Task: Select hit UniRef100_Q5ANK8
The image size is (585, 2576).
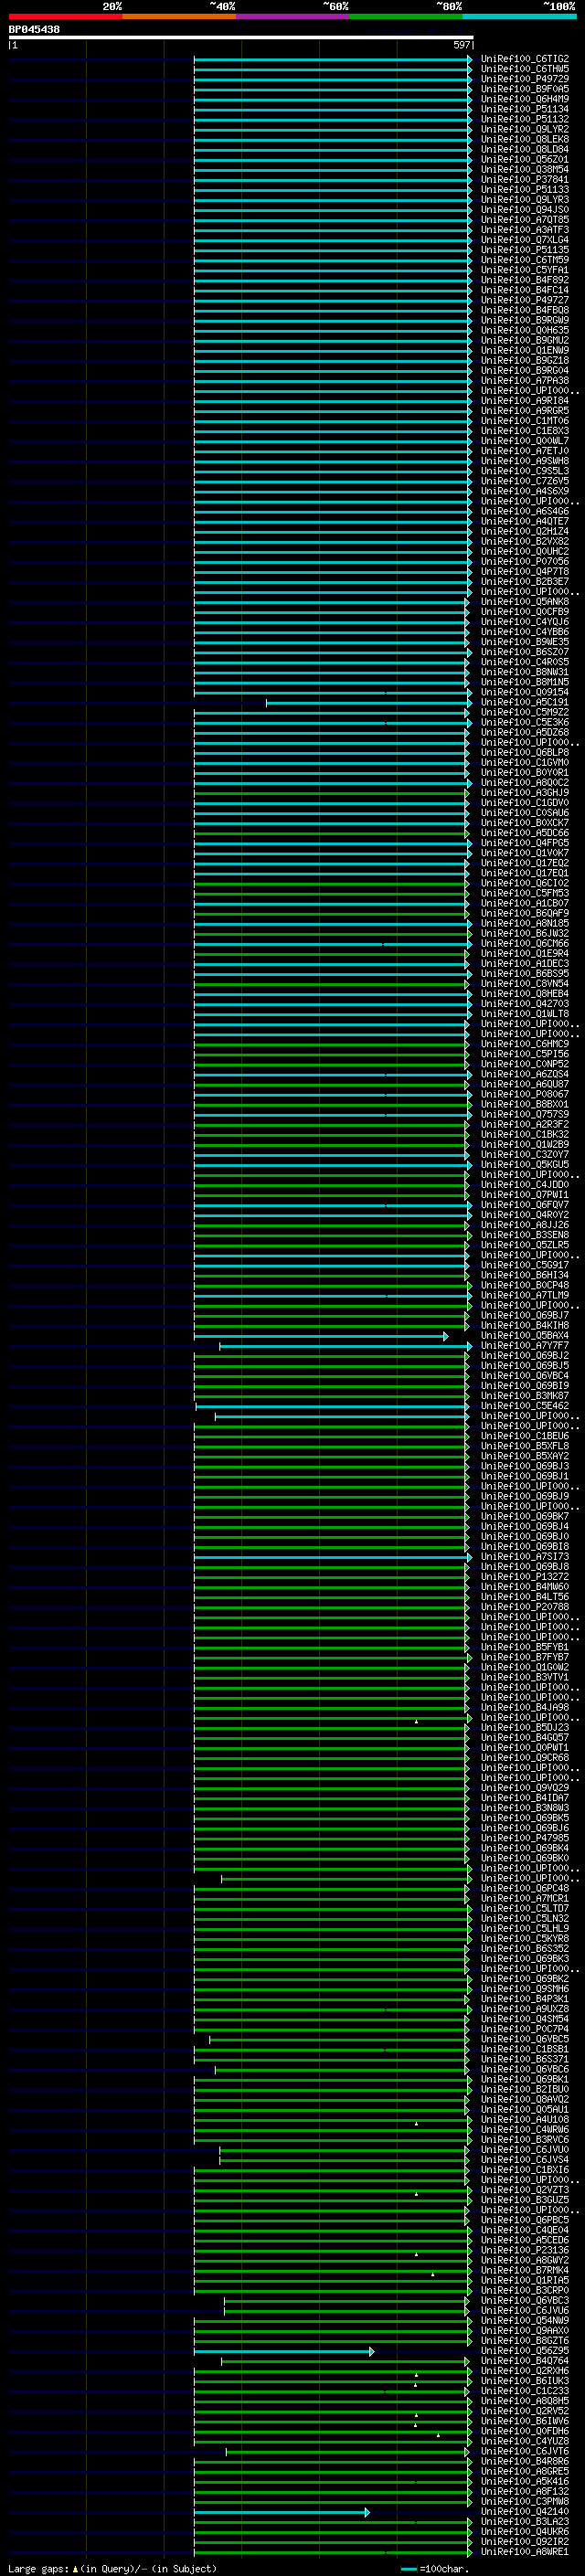Action: click(524, 602)
